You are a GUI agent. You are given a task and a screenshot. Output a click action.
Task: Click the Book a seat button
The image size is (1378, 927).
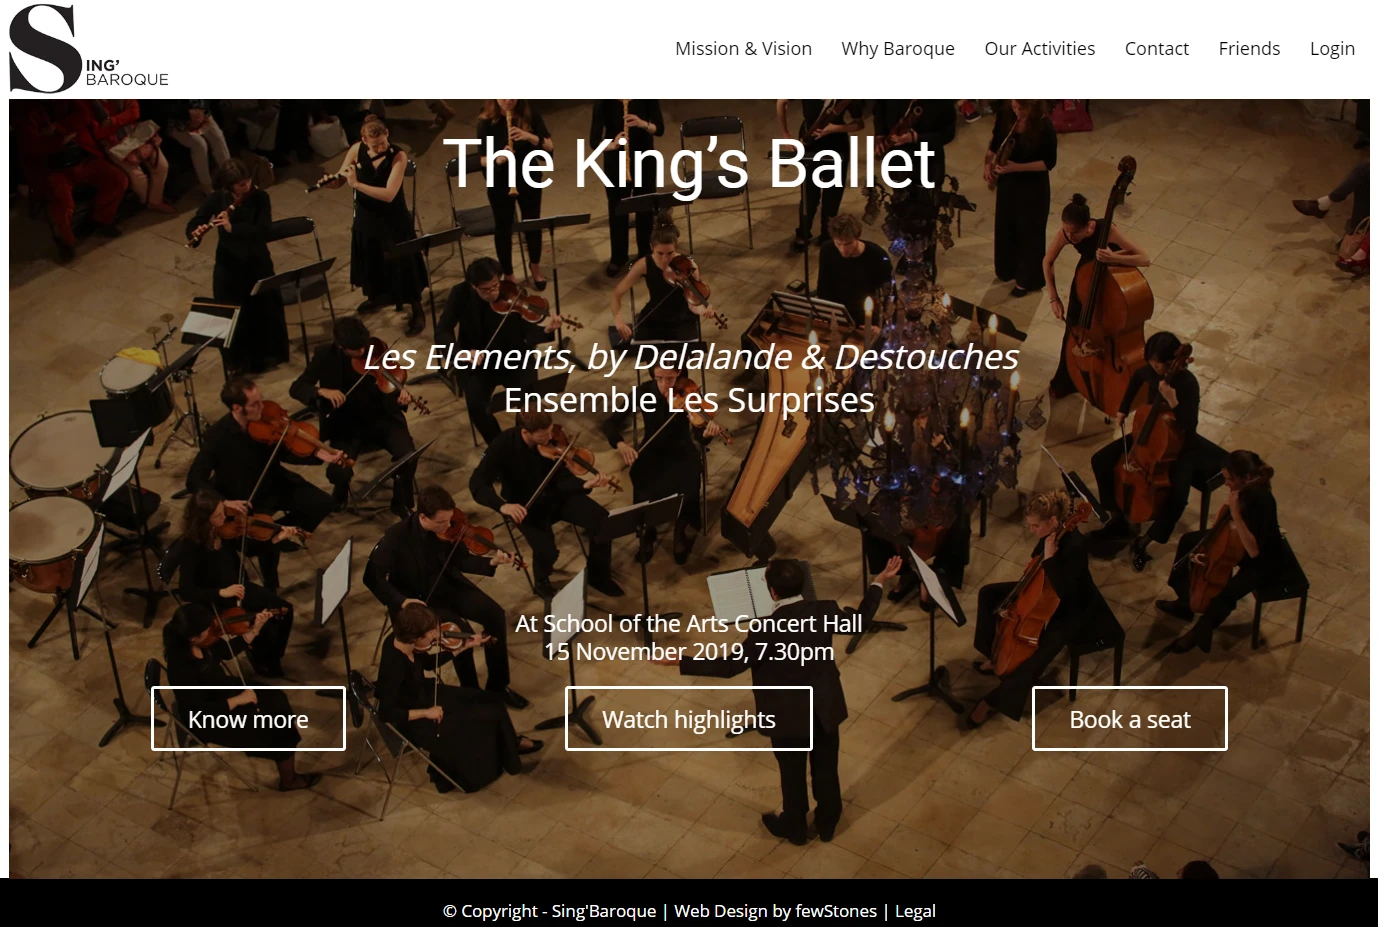(x=1129, y=718)
